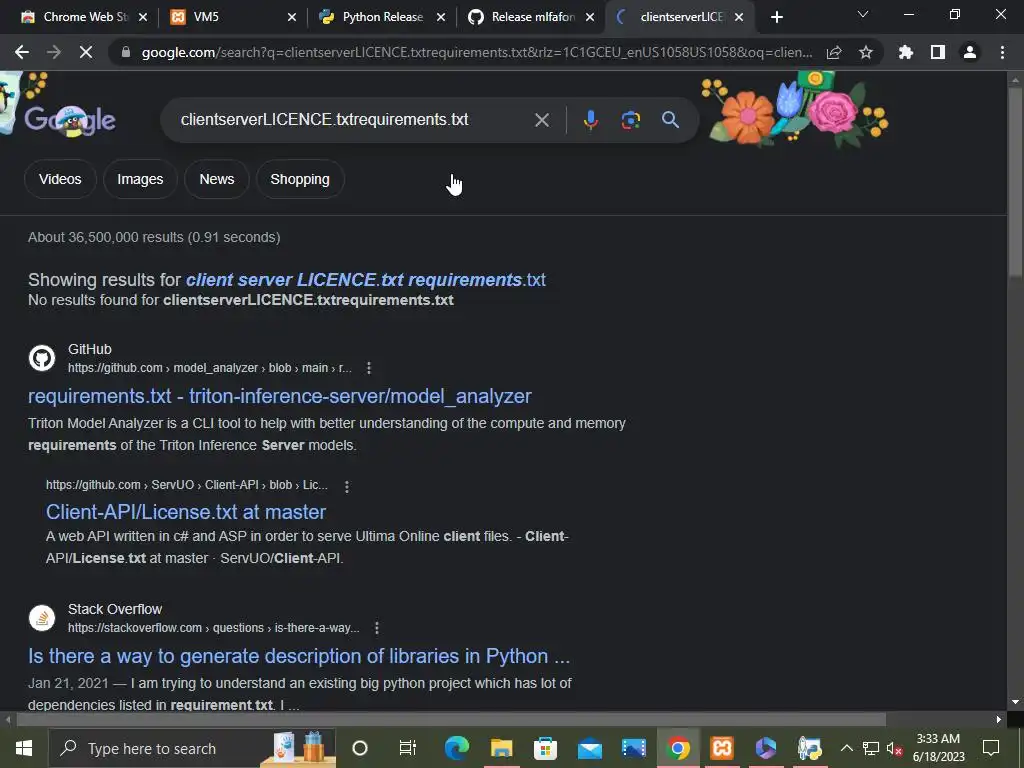
Task: Start a voice search with the microphone
Action: point(590,120)
